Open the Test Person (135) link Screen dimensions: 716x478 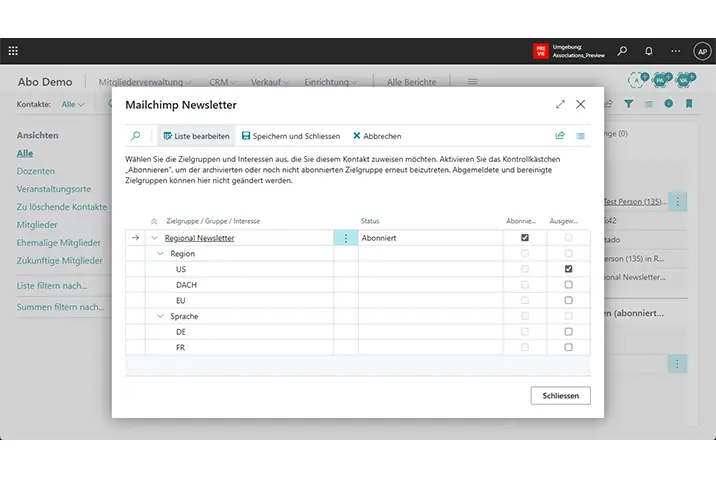635,201
